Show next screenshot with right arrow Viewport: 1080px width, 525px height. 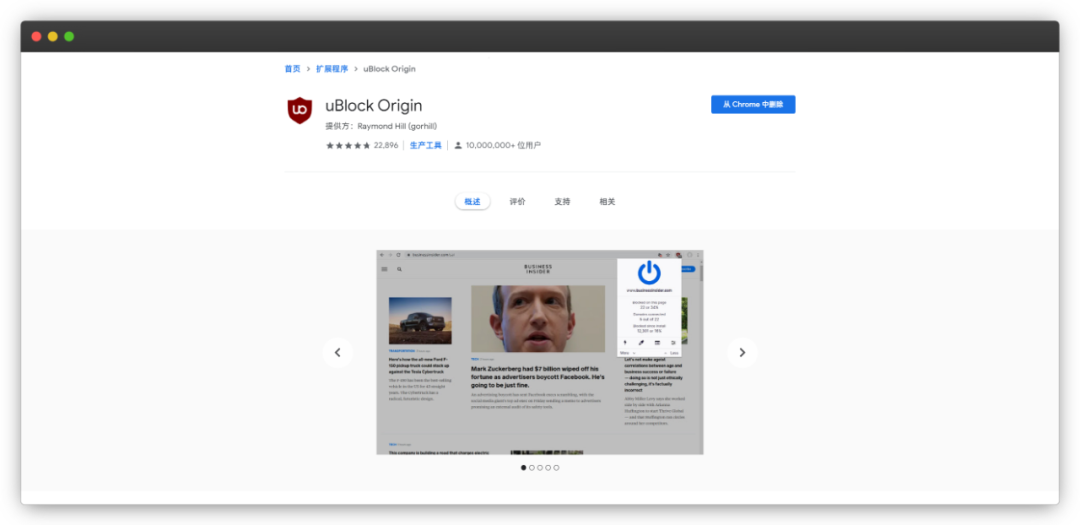pos(742,352)
